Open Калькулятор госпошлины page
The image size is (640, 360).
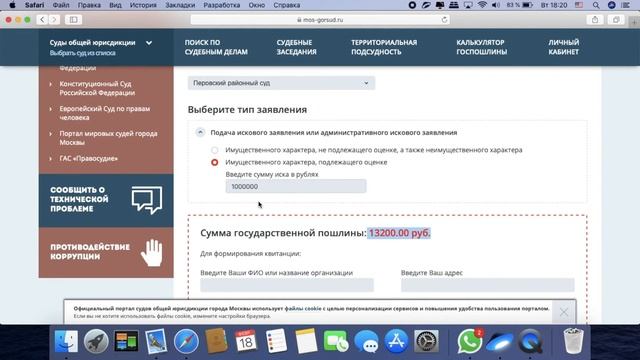[x=482, y=47]
